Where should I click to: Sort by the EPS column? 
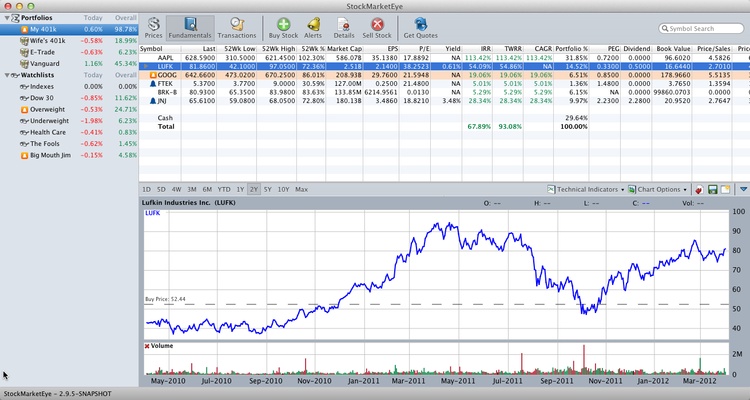pyautogui.click(x=381, y=49)
